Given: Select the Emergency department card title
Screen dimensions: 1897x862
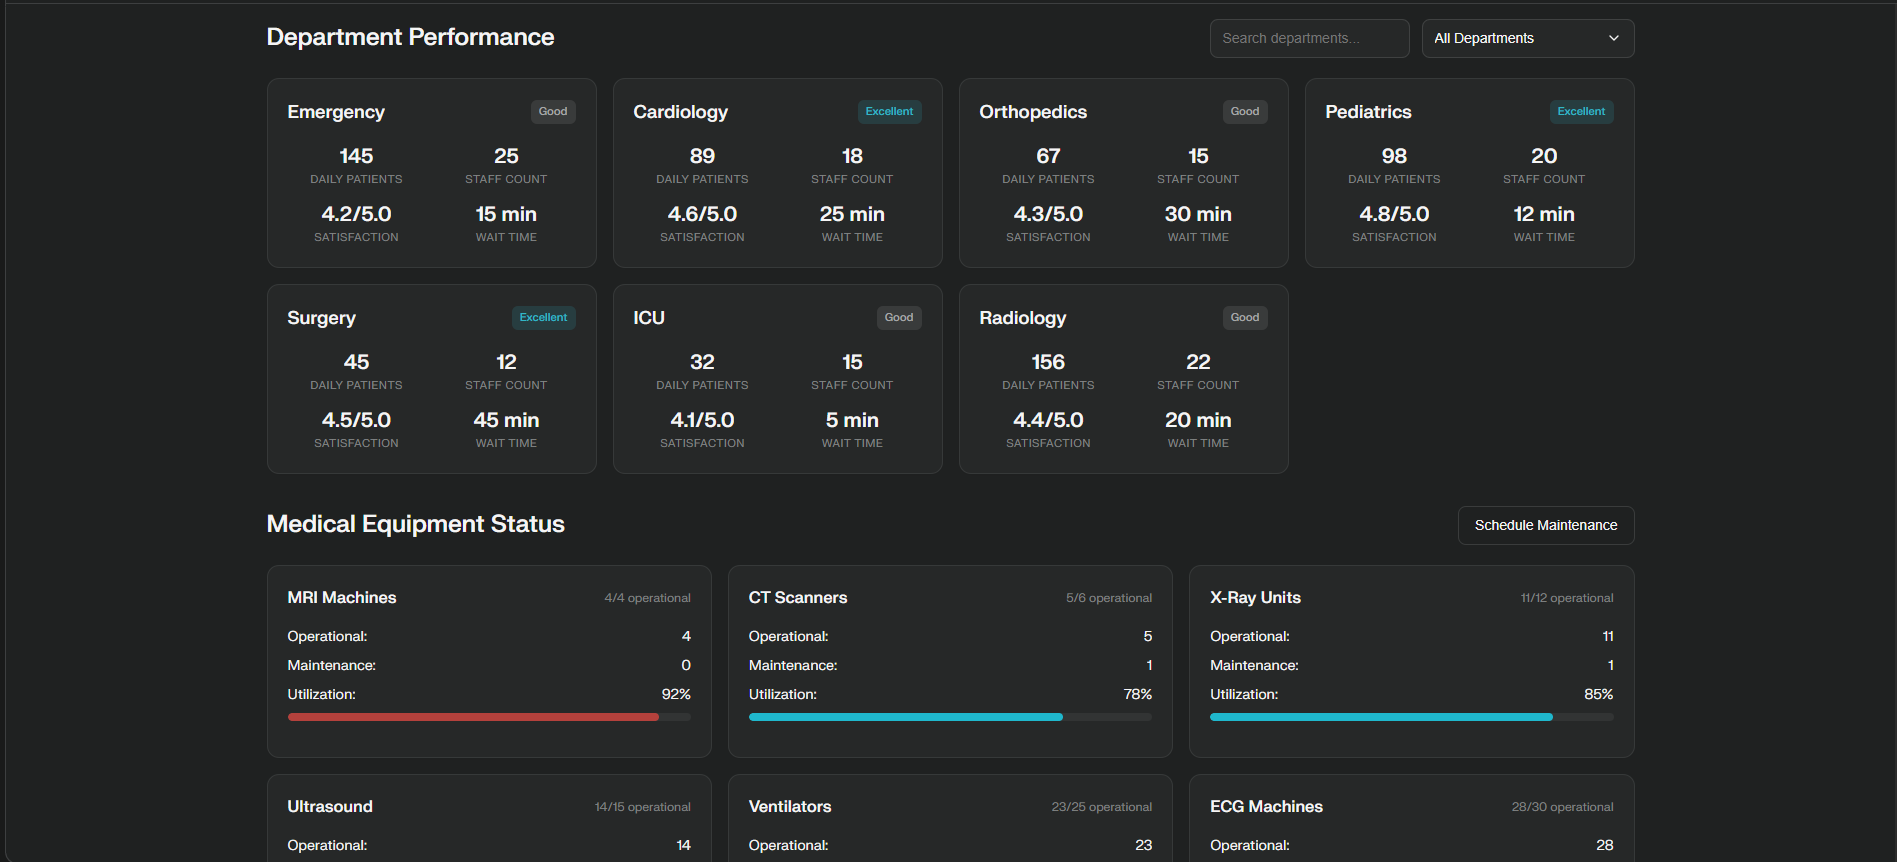Looking at the screenshot, I should [336, 112].
